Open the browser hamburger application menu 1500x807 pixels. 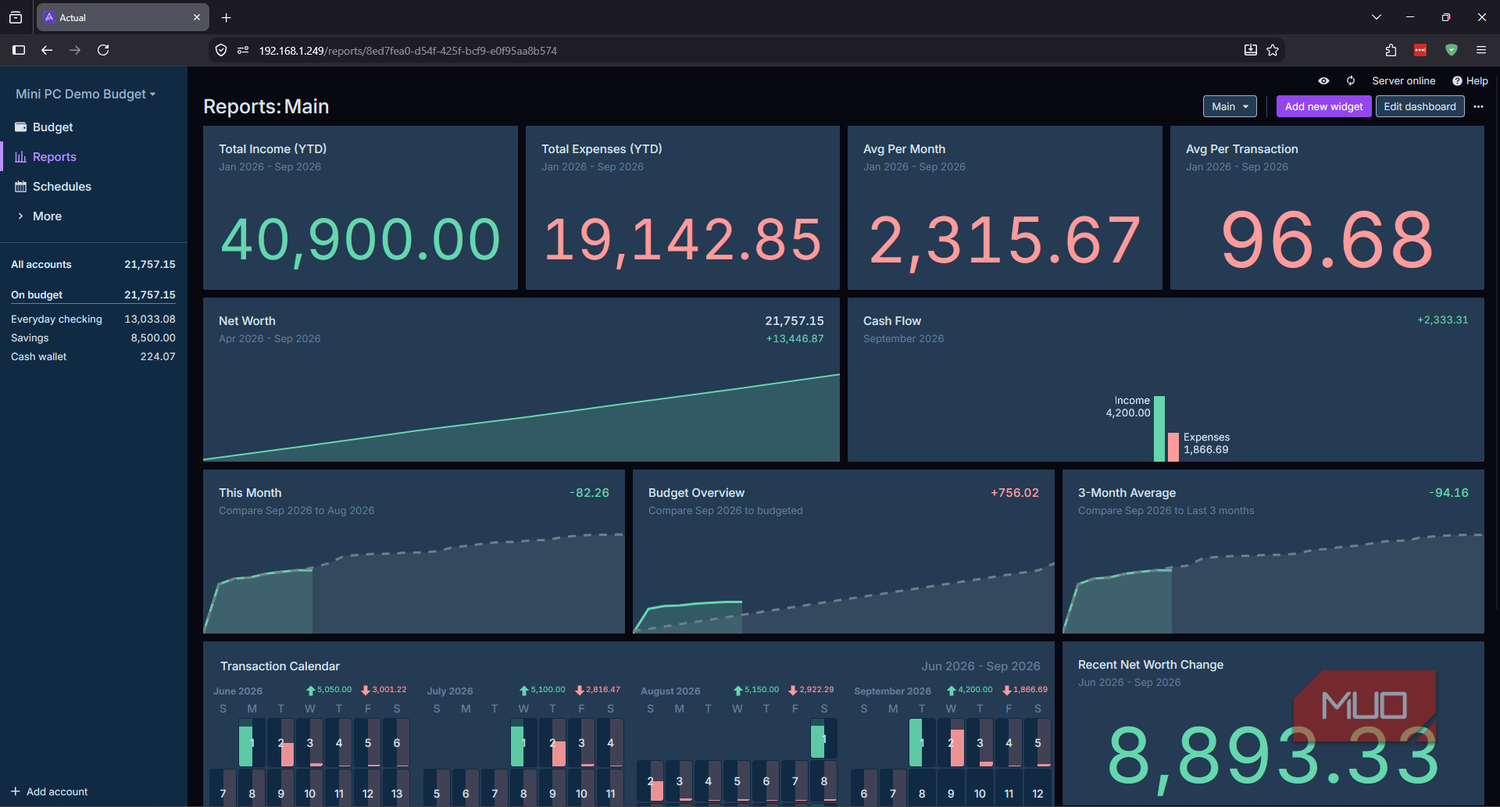coord(1481,50)
